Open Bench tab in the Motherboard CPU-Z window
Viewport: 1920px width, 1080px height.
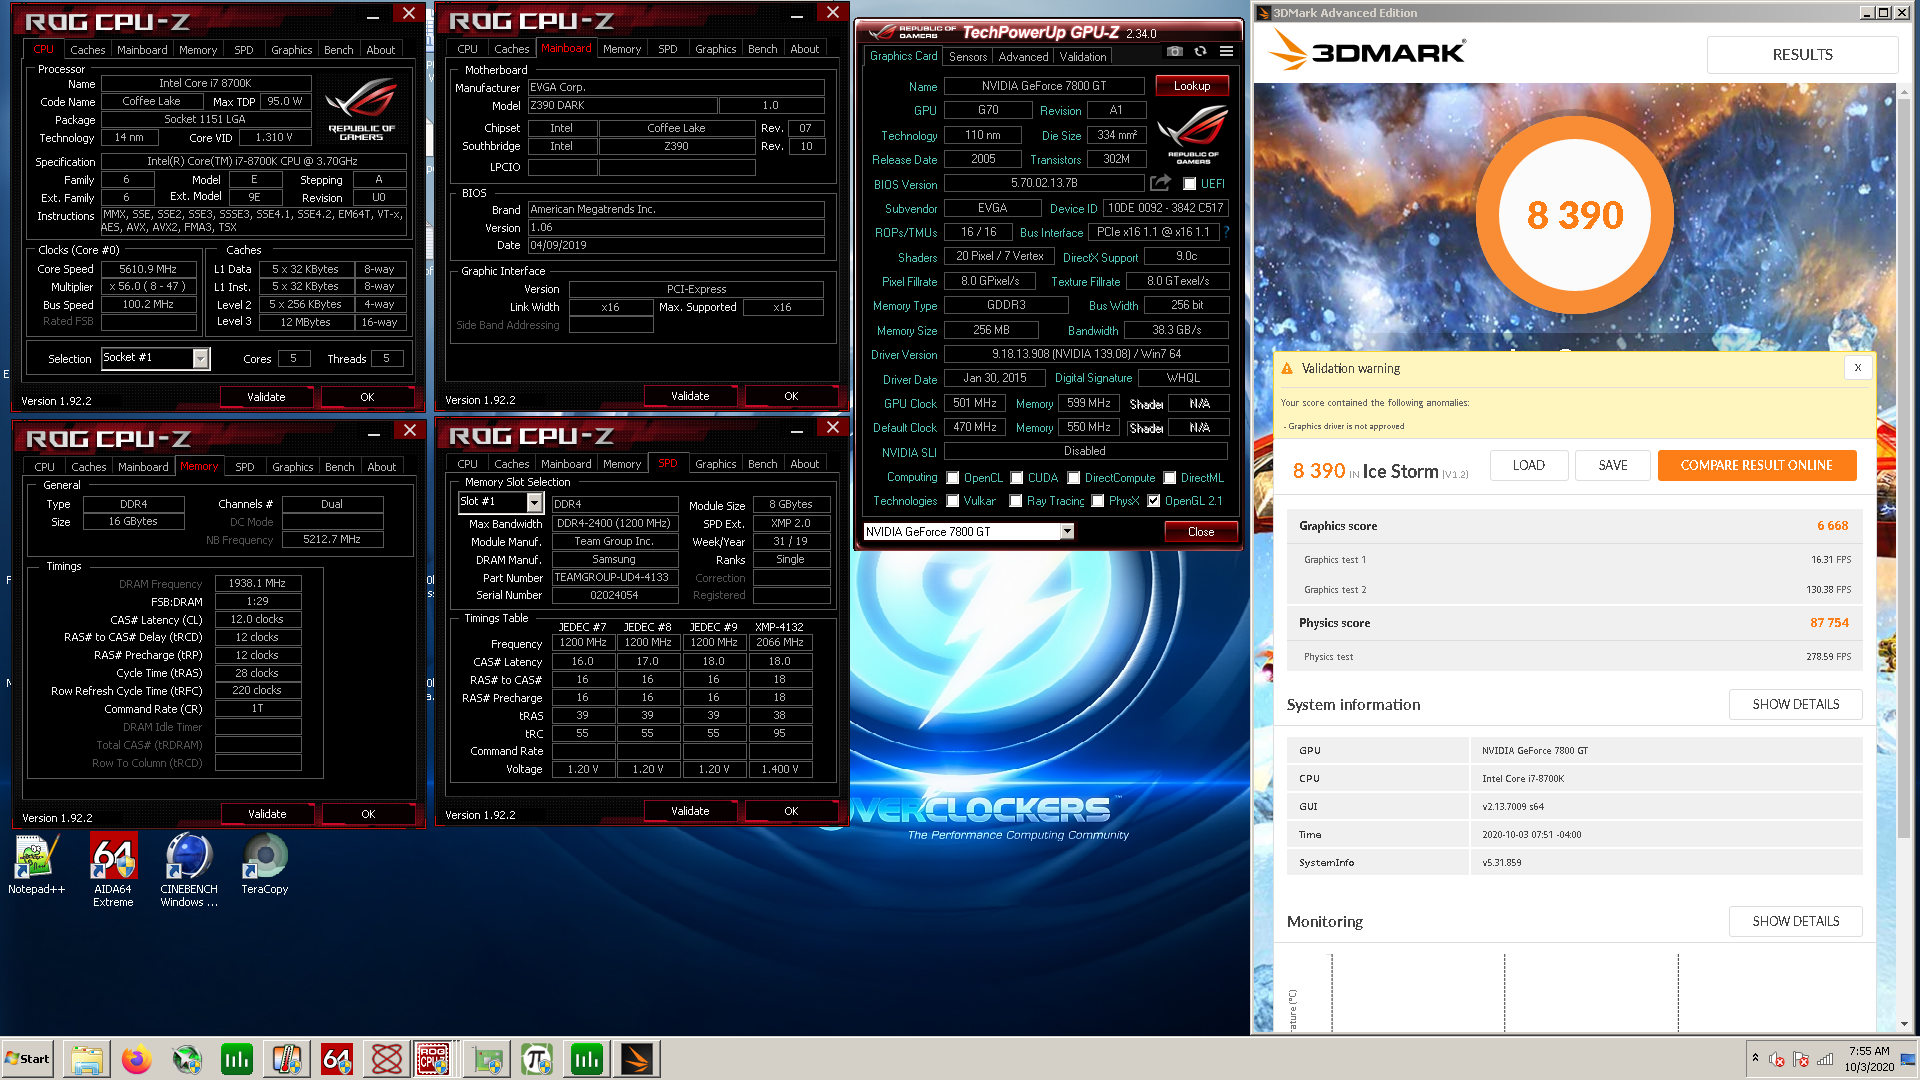763,49
